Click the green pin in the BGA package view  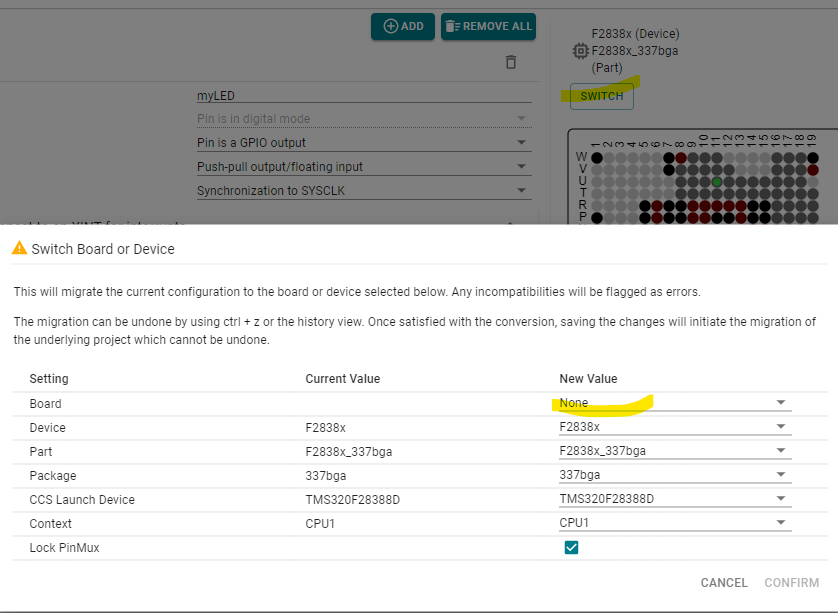tap(717, 182)
